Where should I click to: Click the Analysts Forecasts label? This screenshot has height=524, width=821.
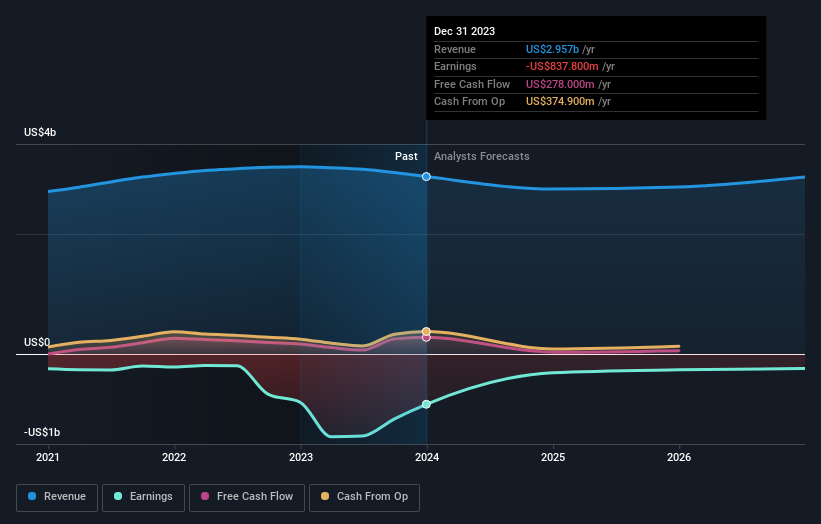pyautogui.click(x=481, y=157)
